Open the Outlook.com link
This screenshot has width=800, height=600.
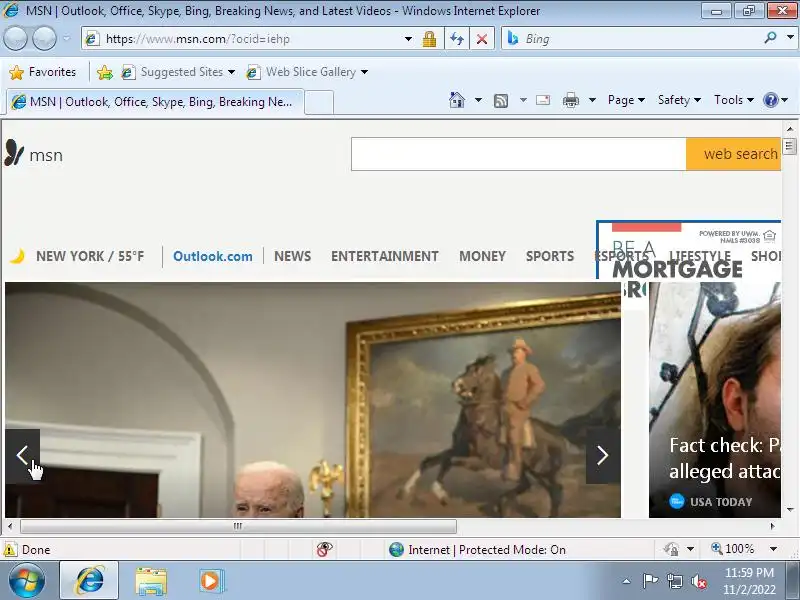(213, 256)
